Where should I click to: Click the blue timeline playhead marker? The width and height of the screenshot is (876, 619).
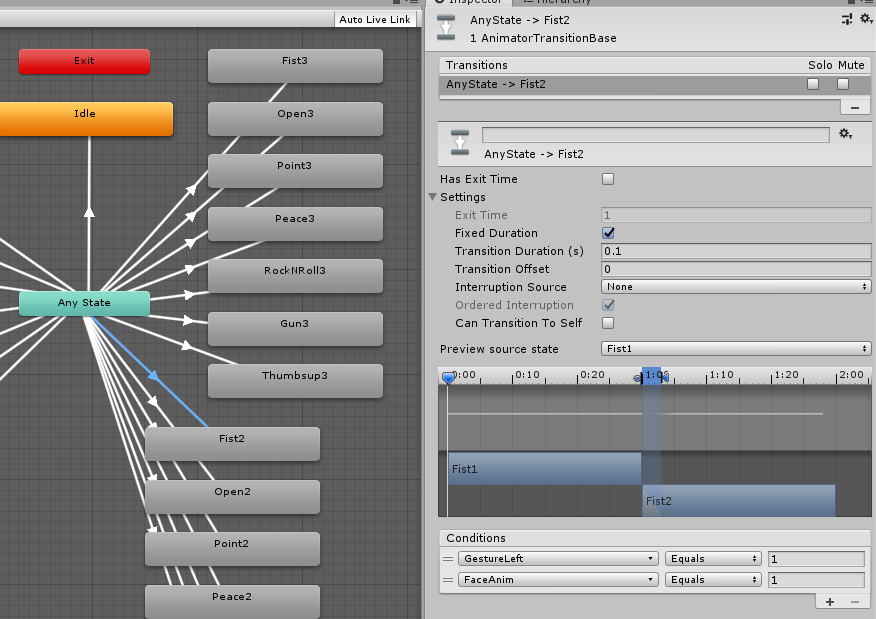click(x=448, y=377)
